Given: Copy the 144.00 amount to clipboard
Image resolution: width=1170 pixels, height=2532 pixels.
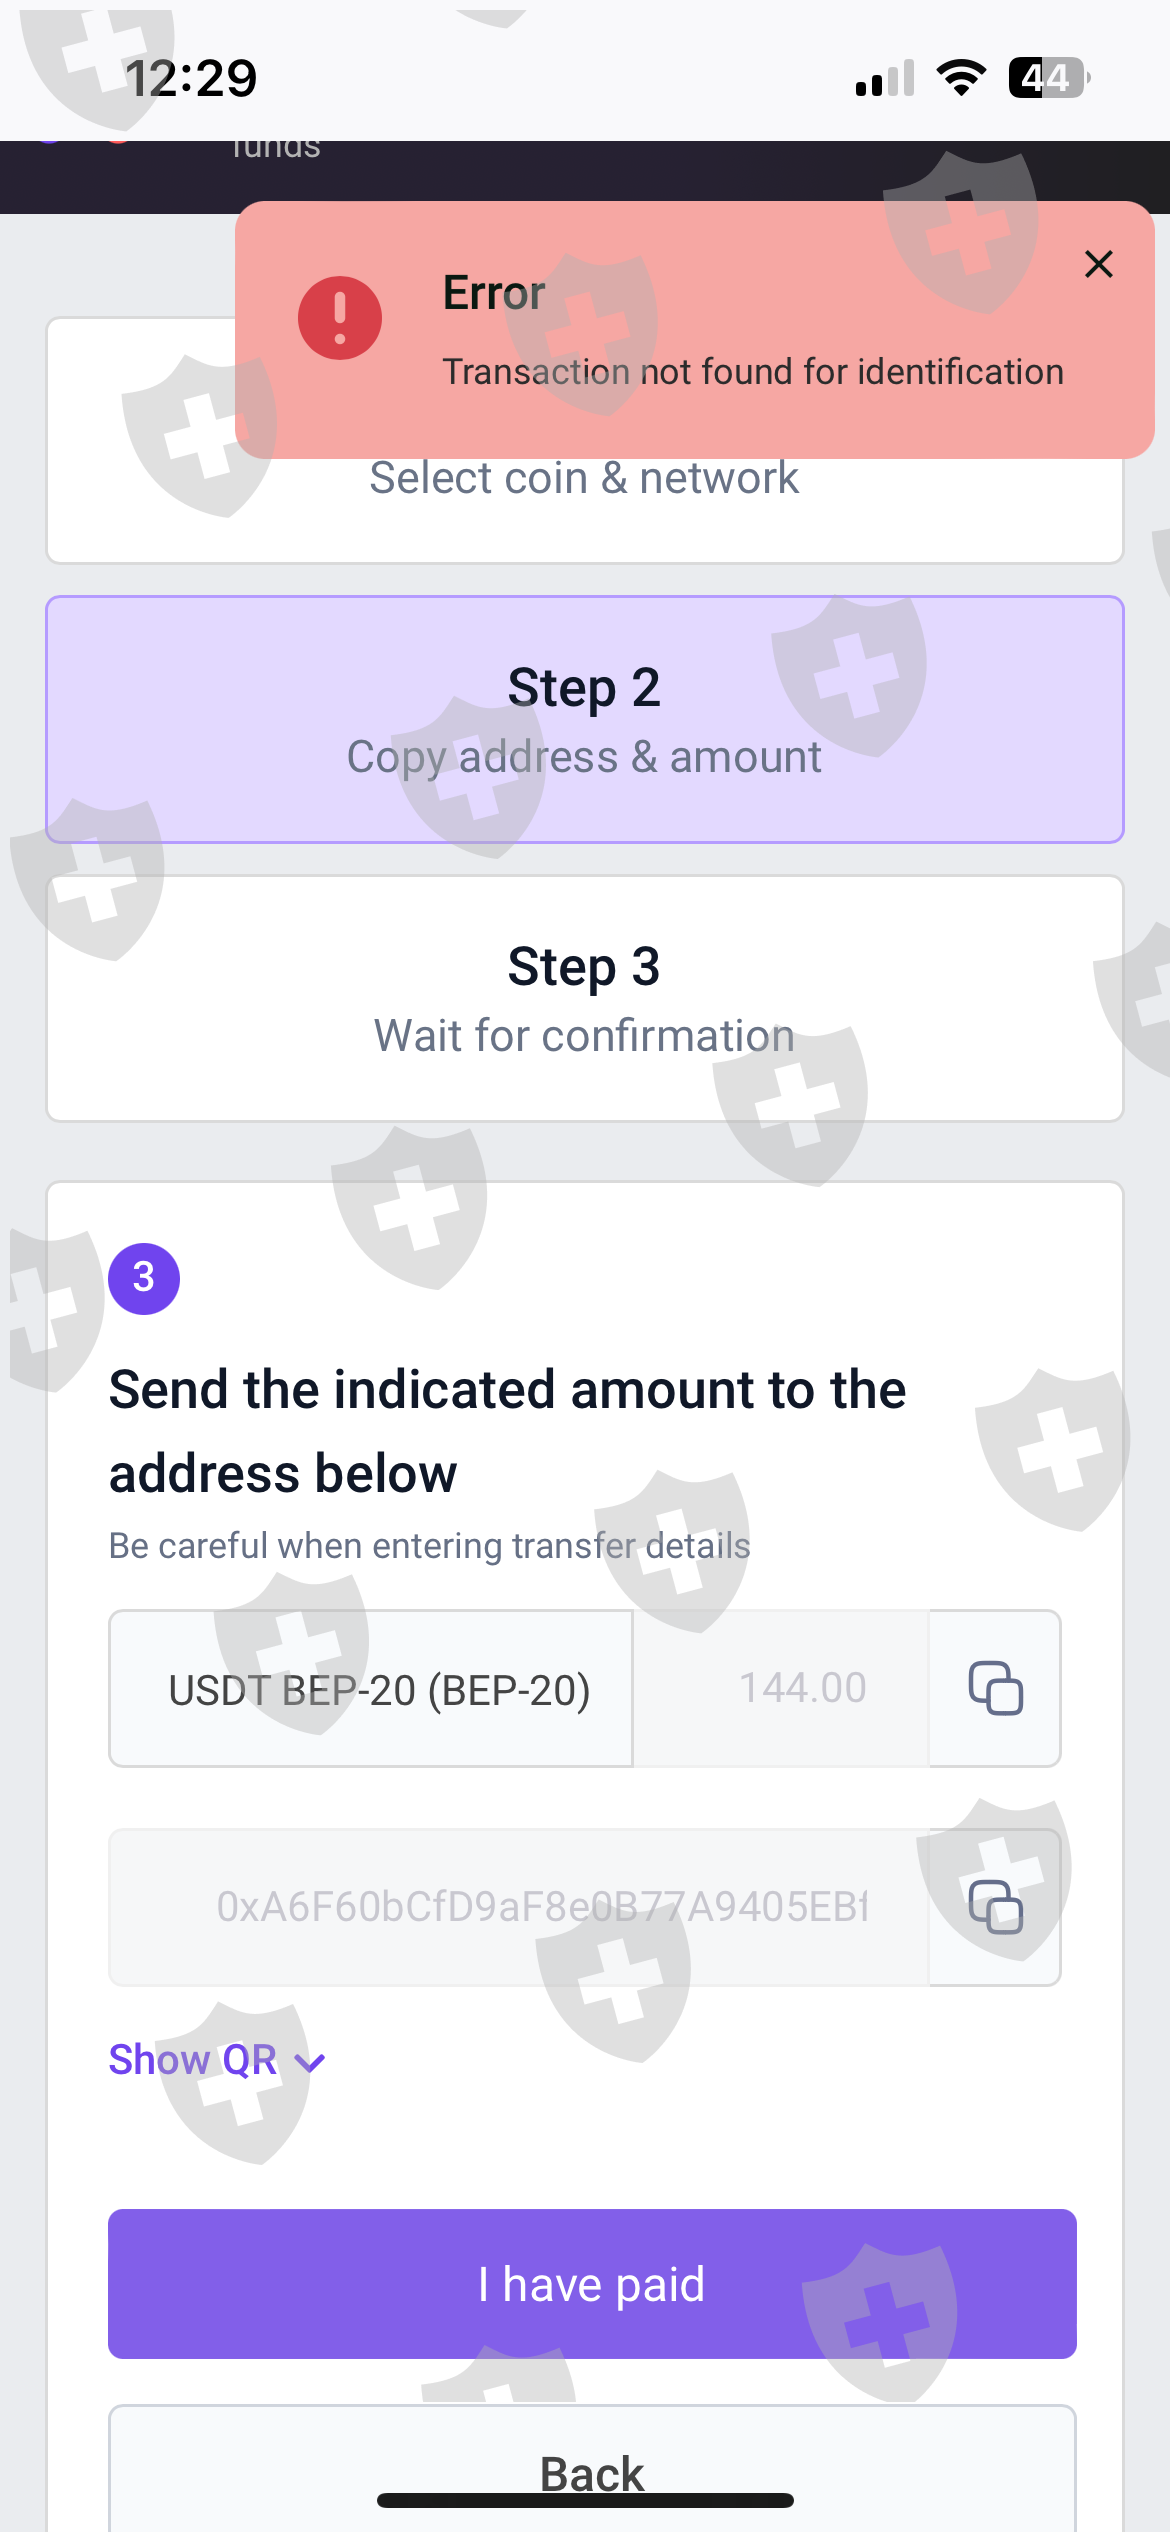Looking at the screenshot, I should 995,1688.
